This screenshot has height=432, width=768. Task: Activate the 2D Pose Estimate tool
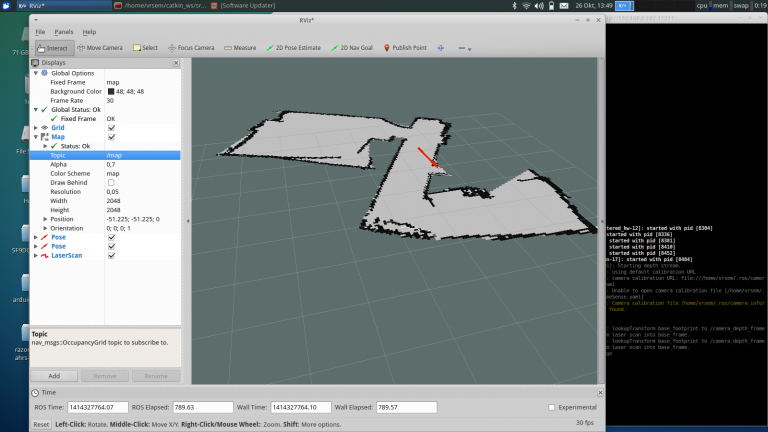[x=293, y=48]
